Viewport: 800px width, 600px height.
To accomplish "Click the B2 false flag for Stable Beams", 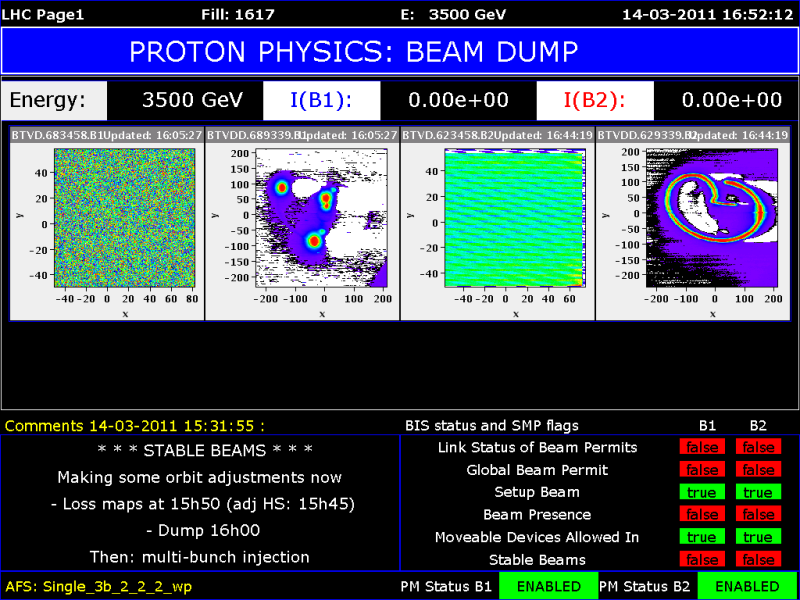I will click(x=758, y=560).
